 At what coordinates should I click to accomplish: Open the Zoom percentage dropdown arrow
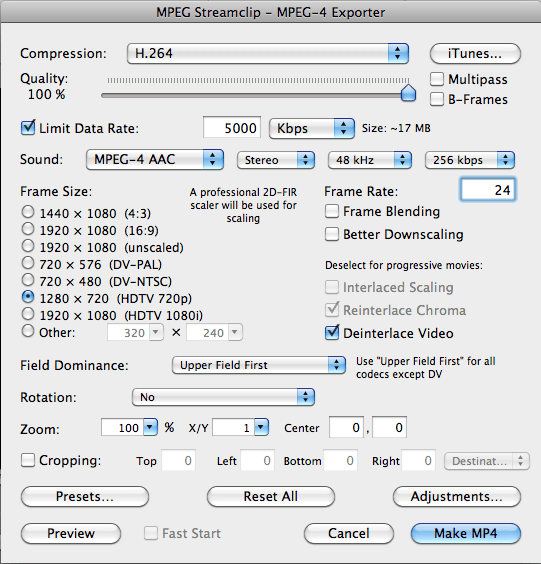150,427
